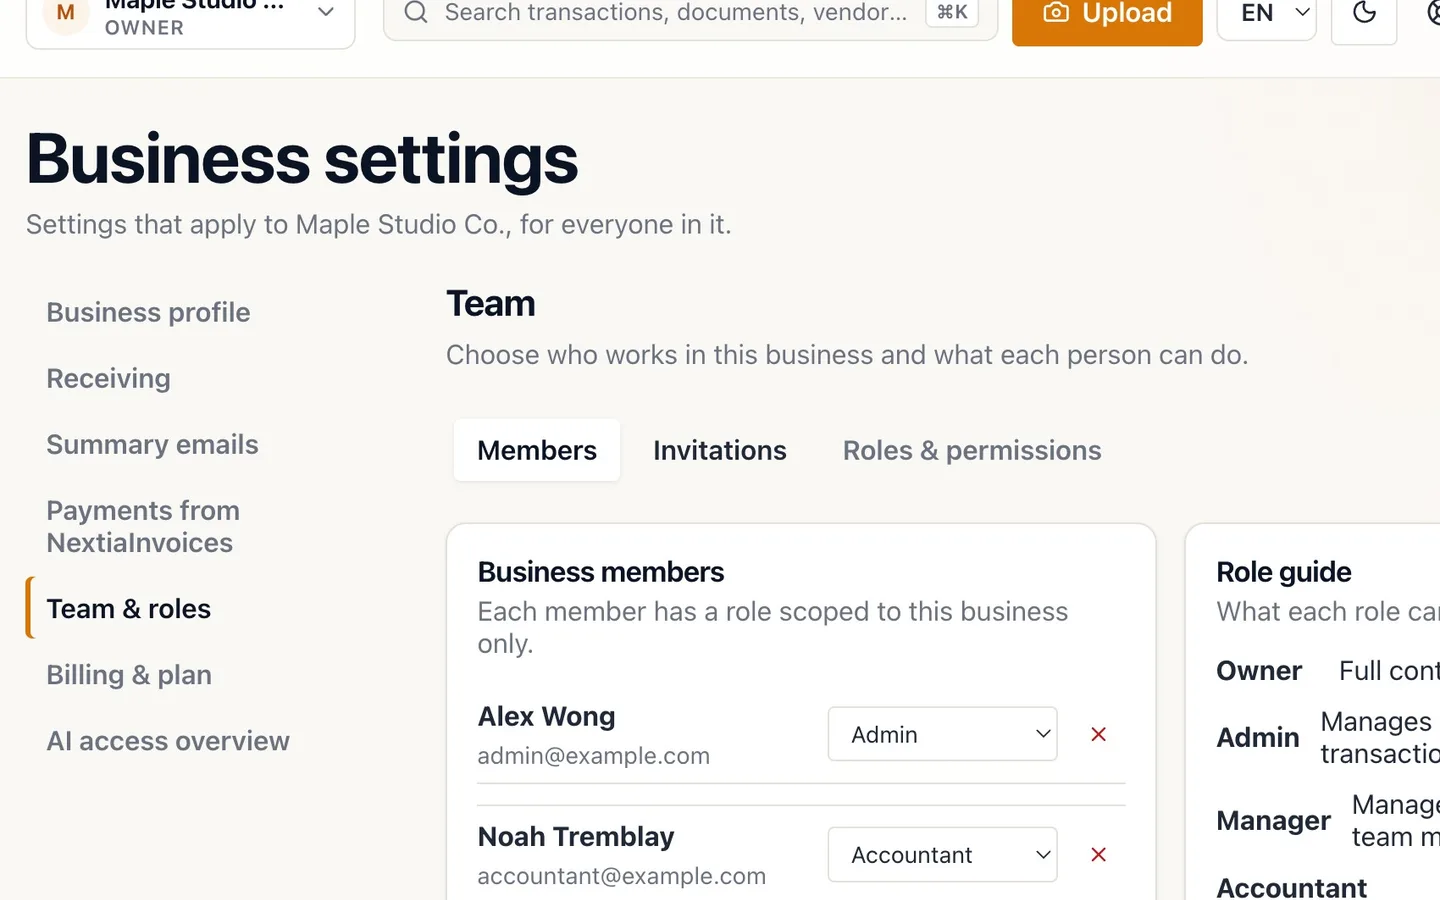Open Summary emails settings
Screen dimensions: 1440x900
[x=152, y=444]
